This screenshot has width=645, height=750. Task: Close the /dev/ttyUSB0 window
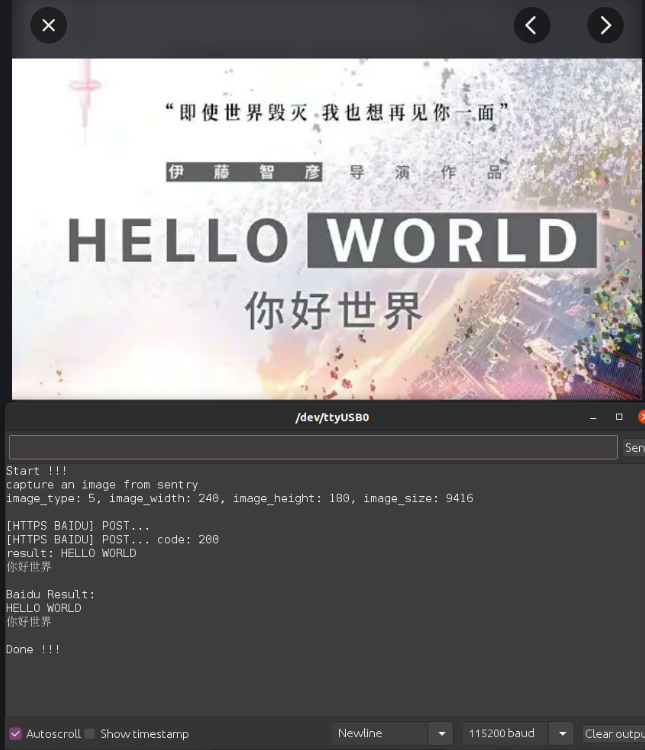point(642,417)
